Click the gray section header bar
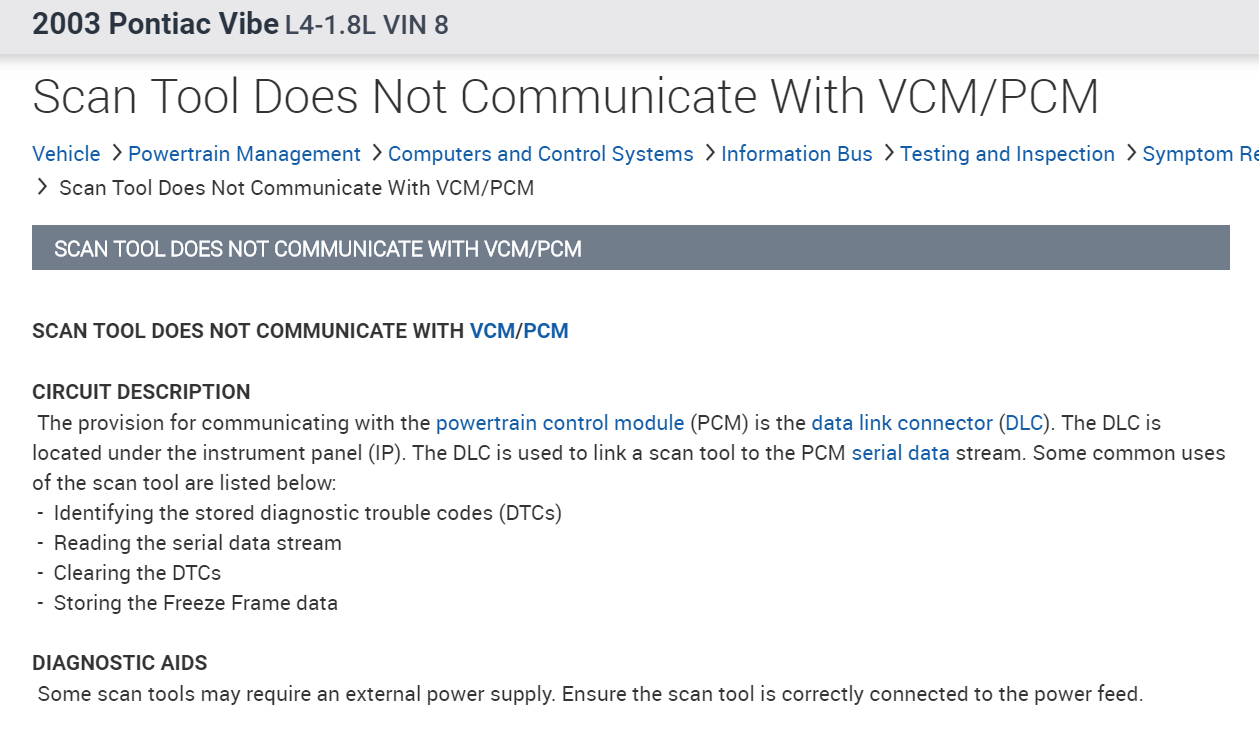Viewport: 1259px width, 732px height. [x=630, y=248]
